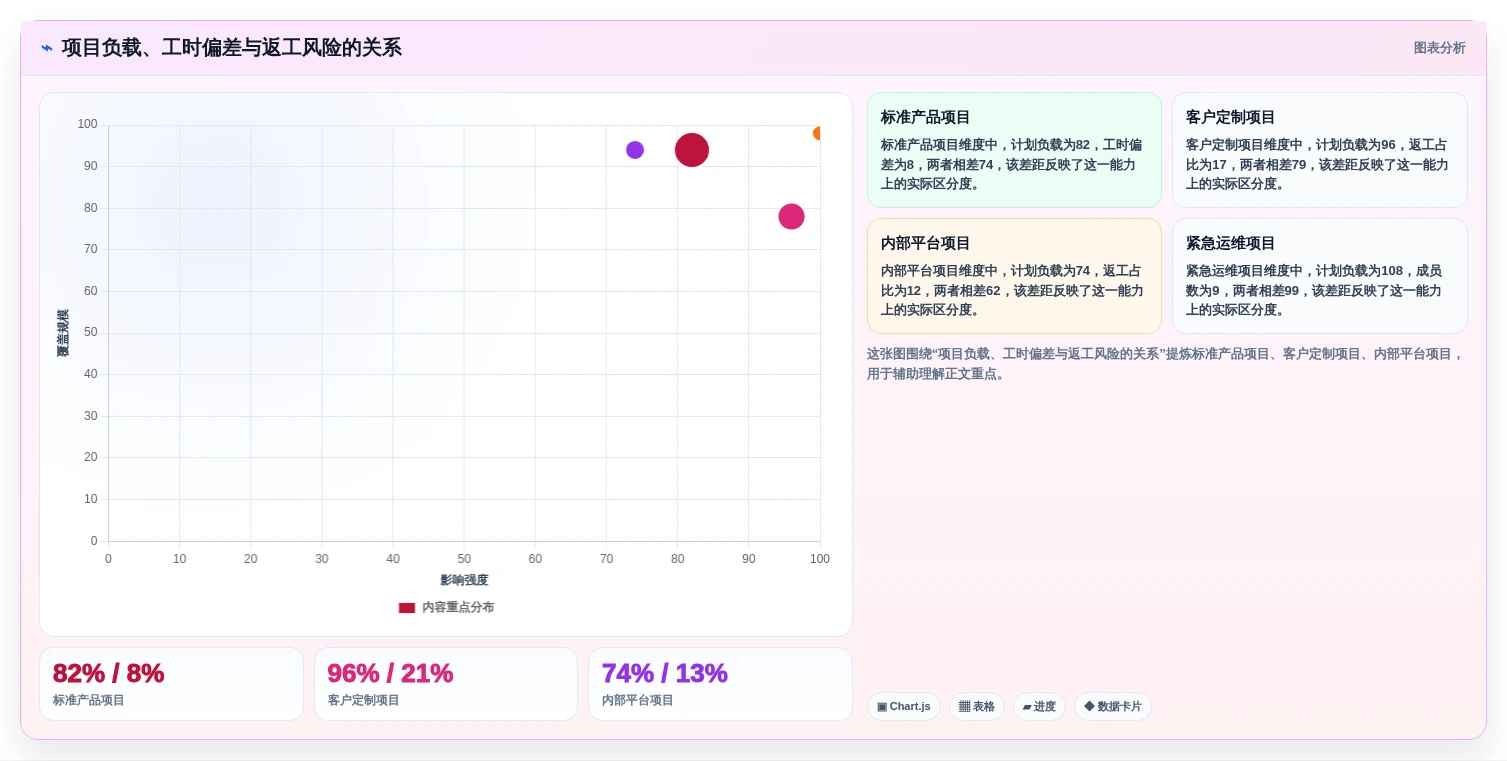Click the red legend color box
Image resolution: width=1507 pixels, height=761 pixels.
click(x=407, y=608)
